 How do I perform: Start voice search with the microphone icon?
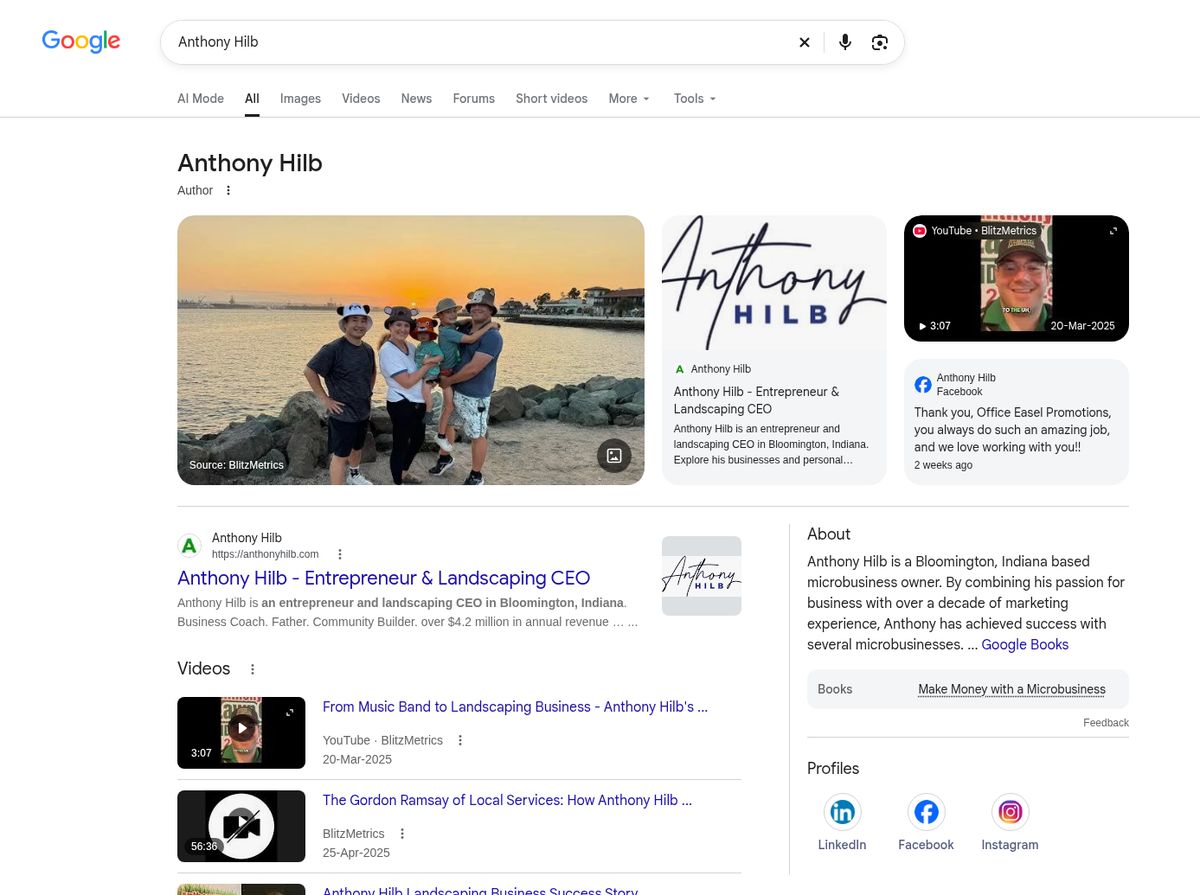point(845,42)
